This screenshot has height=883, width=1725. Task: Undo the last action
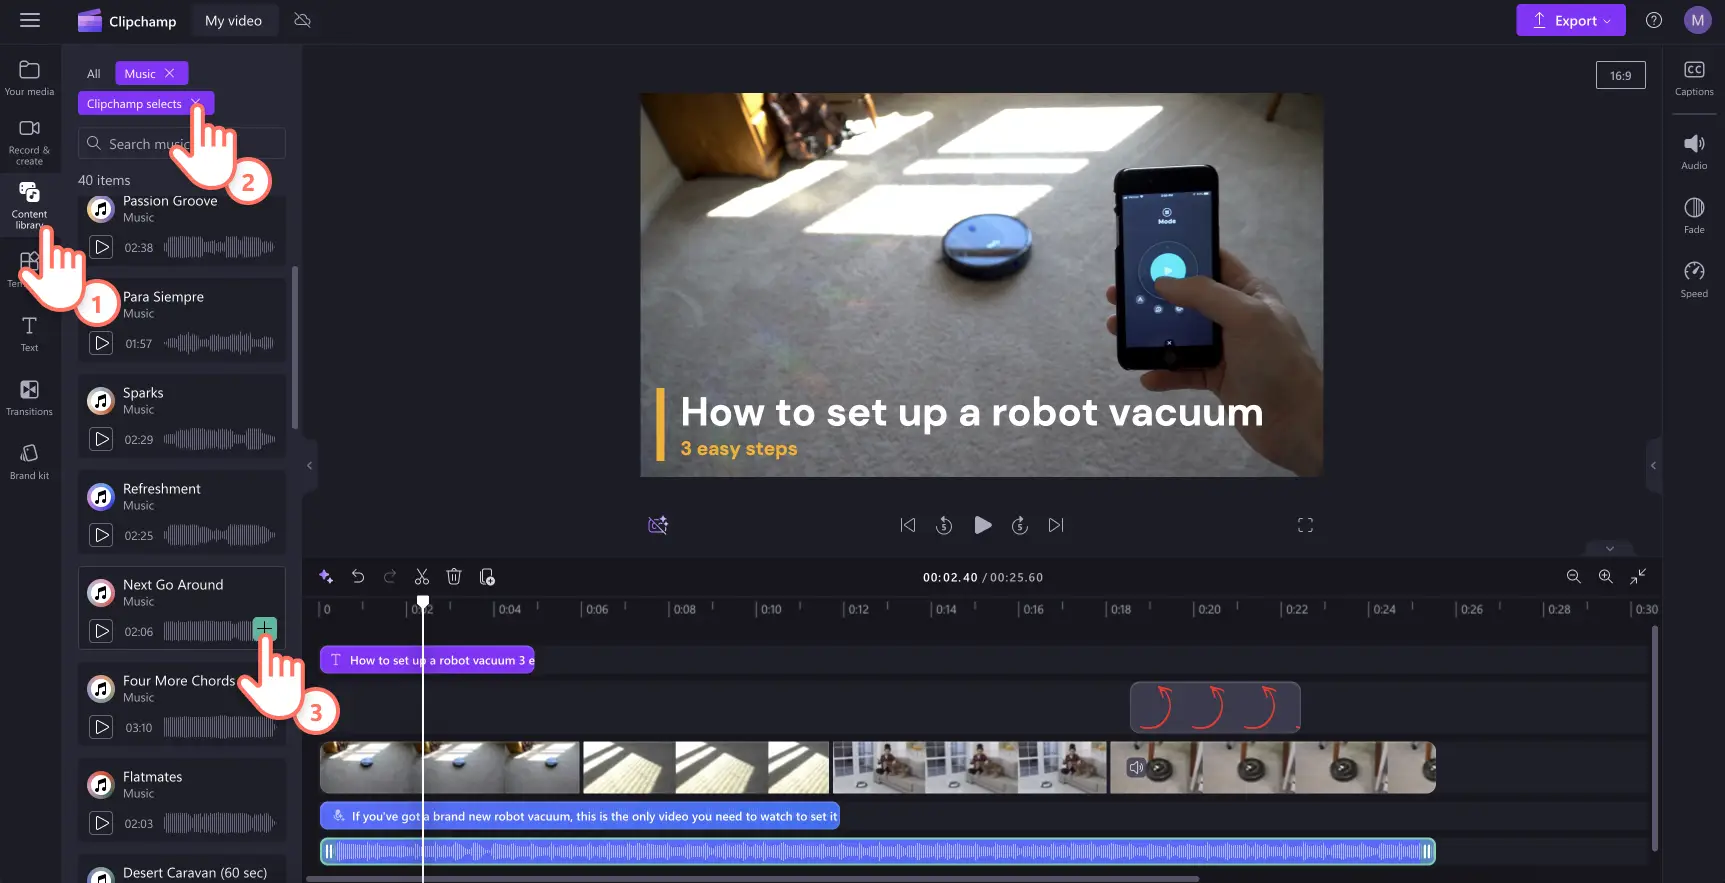tap(358, 577)
